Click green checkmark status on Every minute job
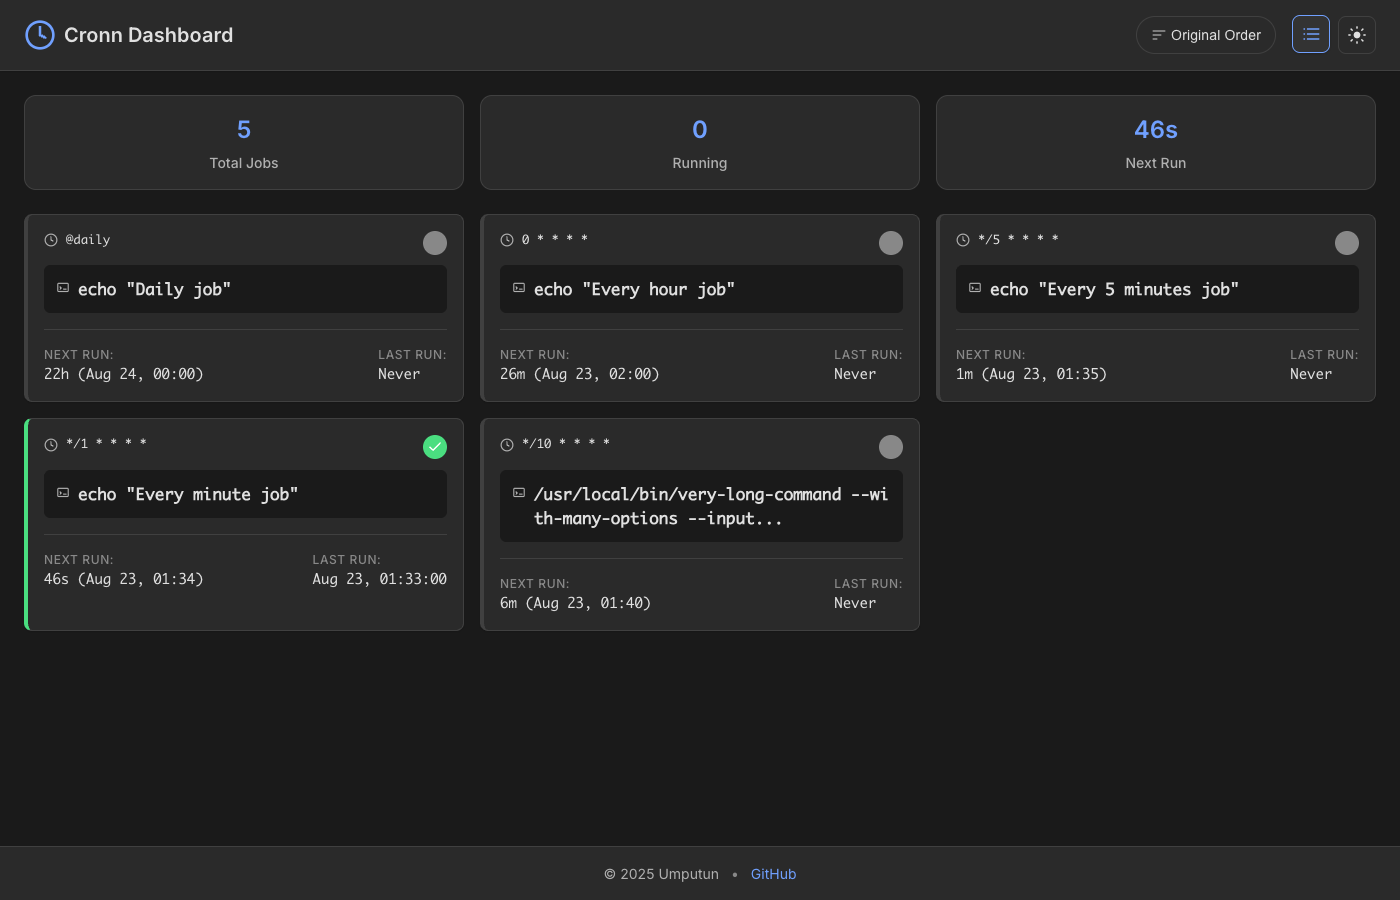The height and width of the screenshot is (900, 1400). (x=435, y=447)
